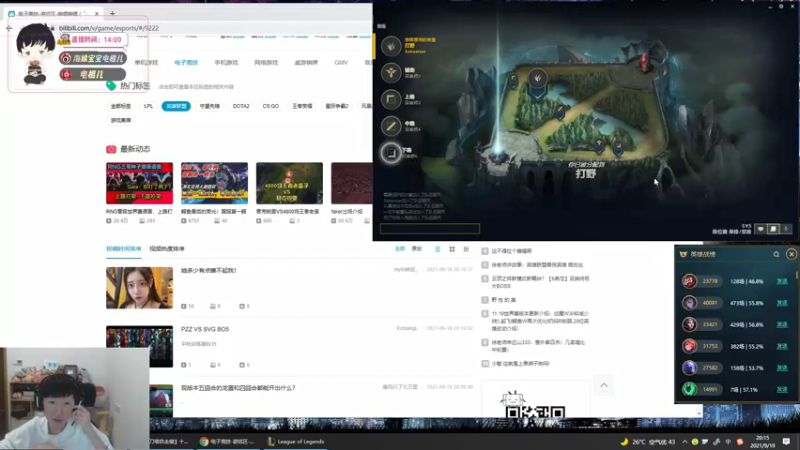The width and height of the screenshot is (800, 450).
Task: Select the LPL hot tag
Action: point(148,106)
